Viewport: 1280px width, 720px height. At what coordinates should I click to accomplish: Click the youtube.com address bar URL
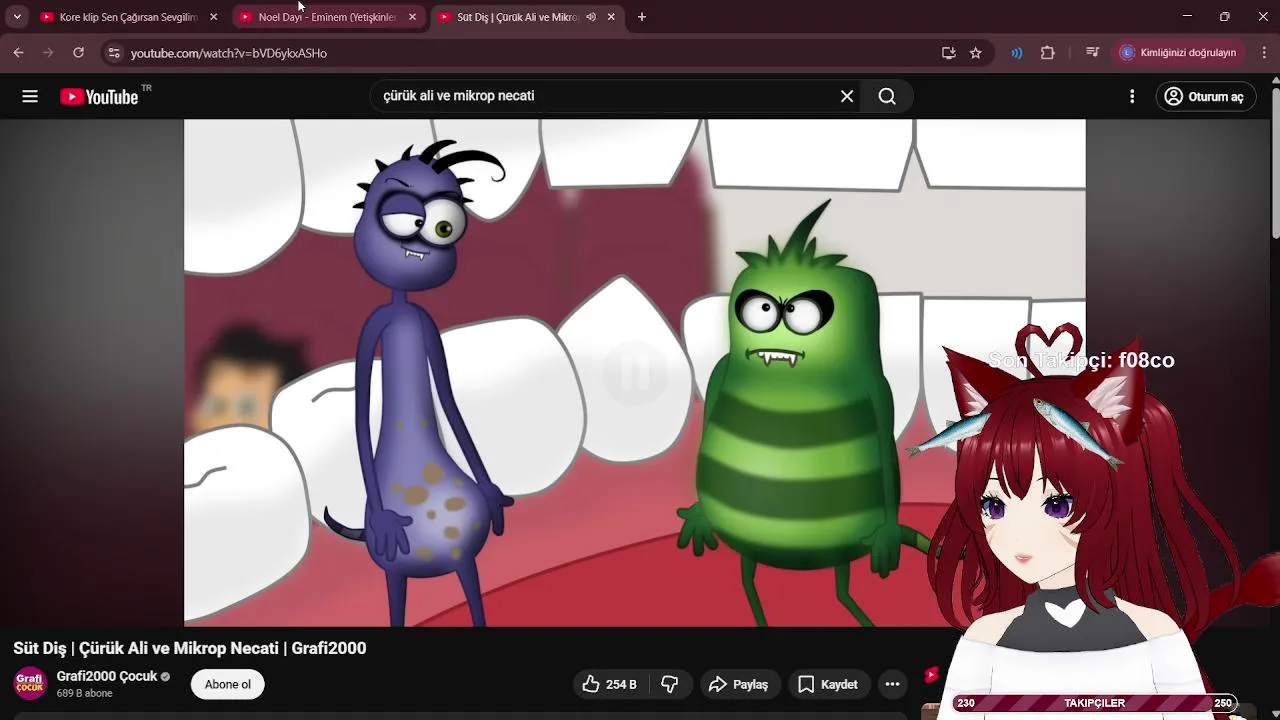tap(229, 53)
